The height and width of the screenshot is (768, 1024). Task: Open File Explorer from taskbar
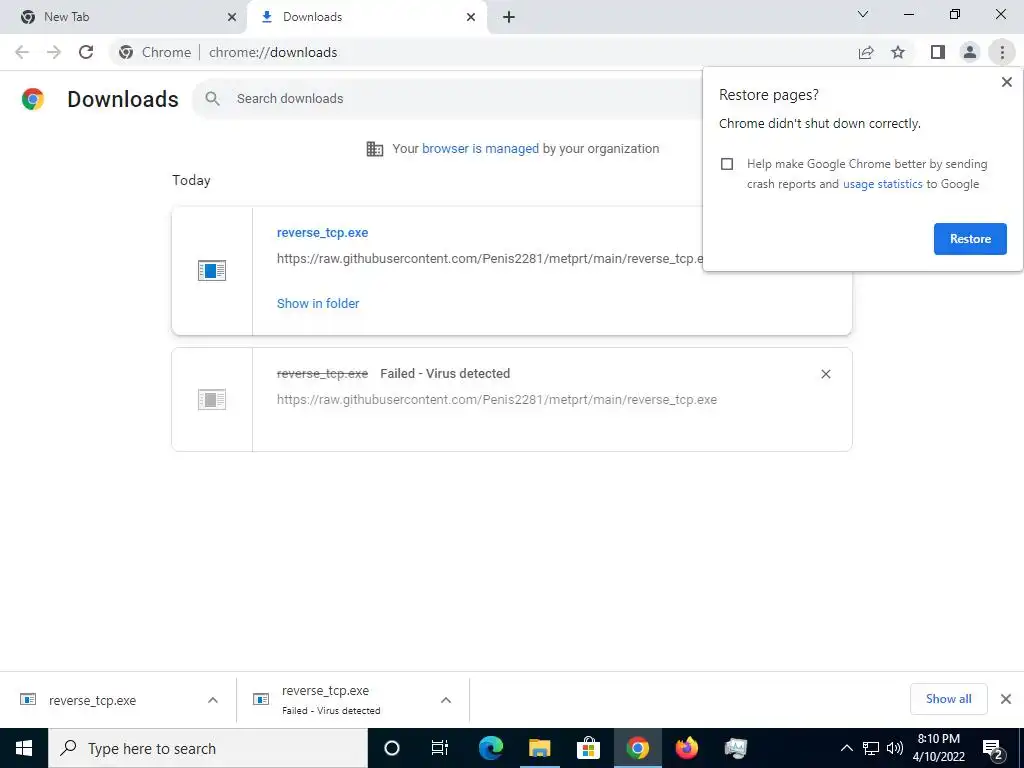(x=539, y=748)
